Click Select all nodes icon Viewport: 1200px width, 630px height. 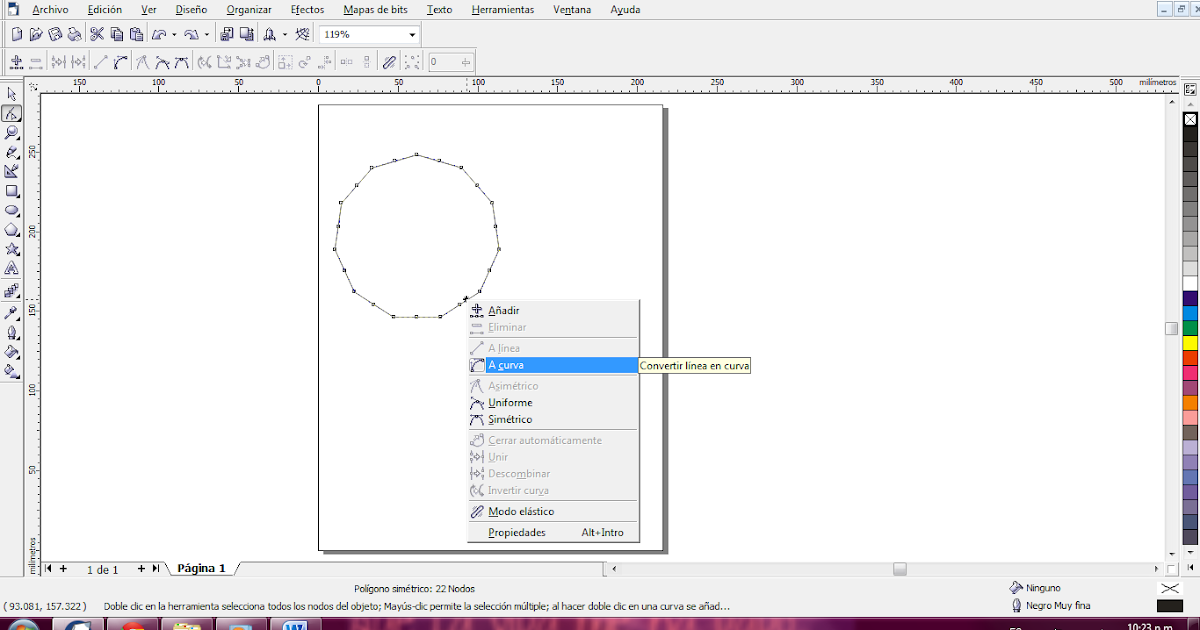point(411,62)
